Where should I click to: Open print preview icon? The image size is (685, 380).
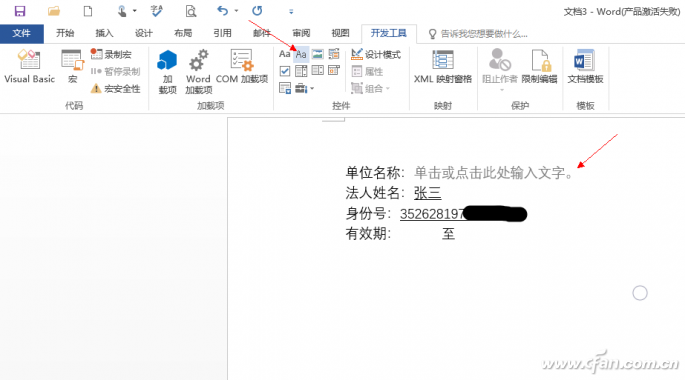pyautogui.click(x=190, y=11)
